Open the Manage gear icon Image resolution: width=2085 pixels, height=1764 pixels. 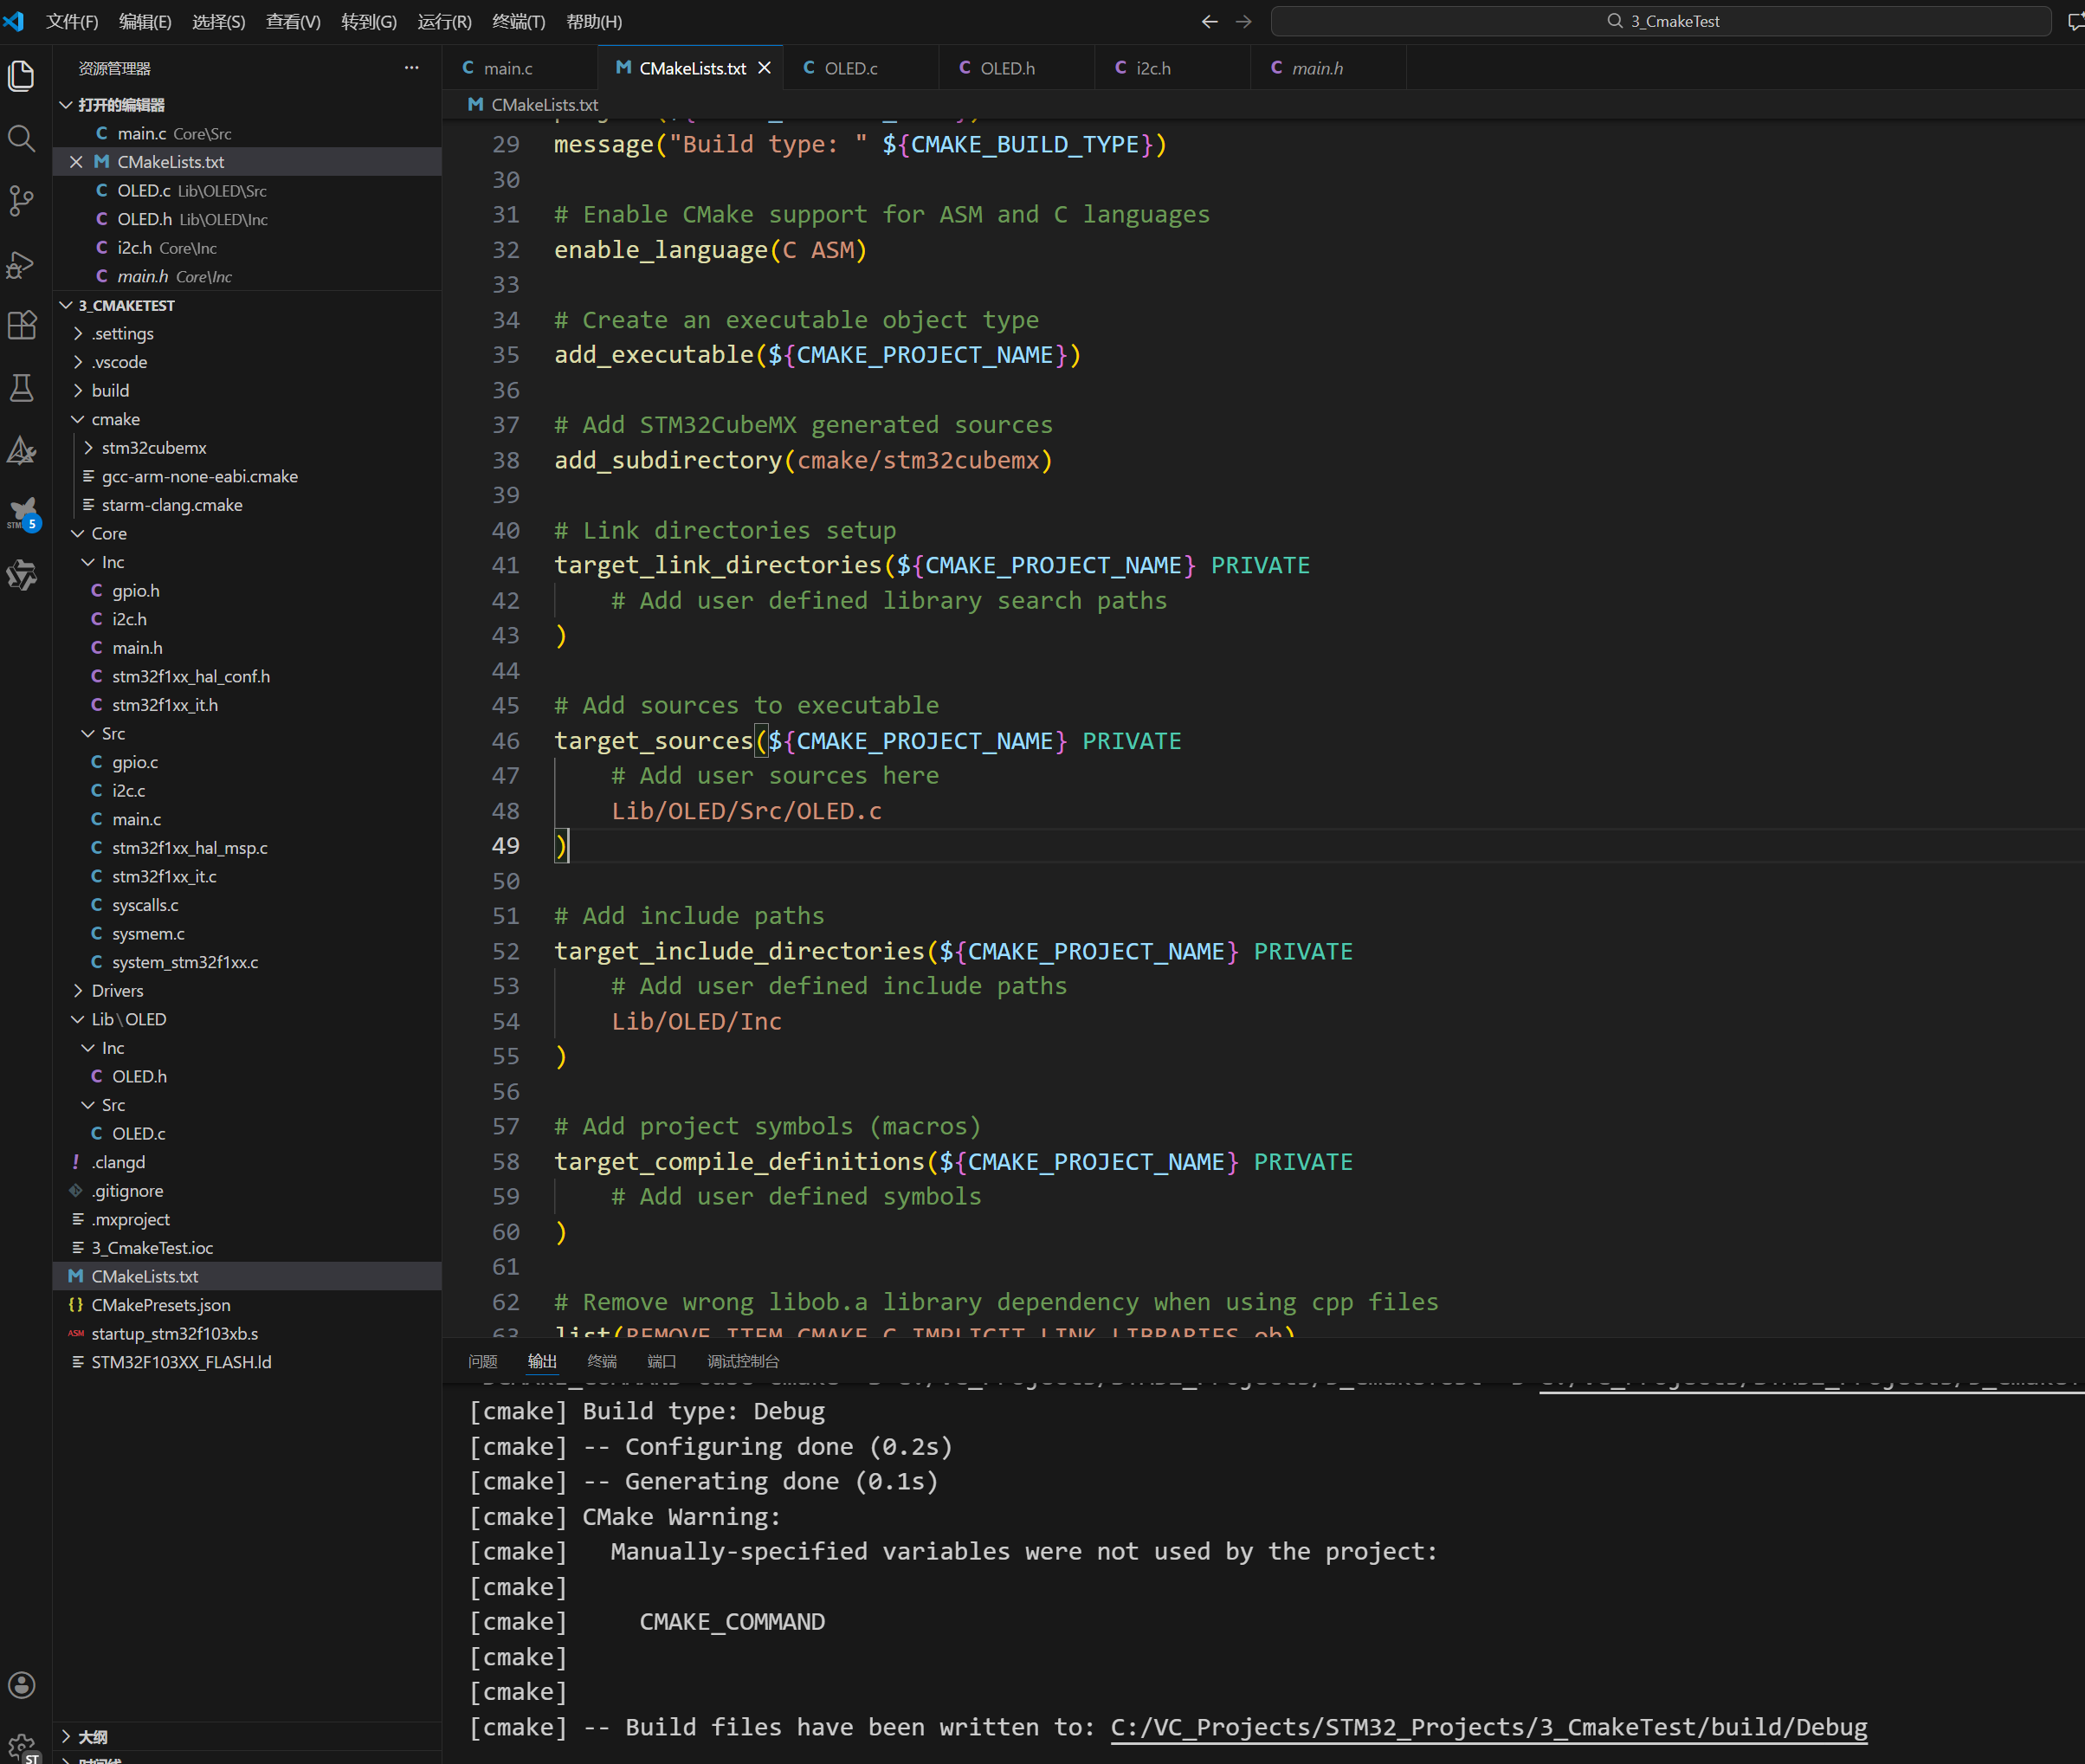(x=21, y=1747)
